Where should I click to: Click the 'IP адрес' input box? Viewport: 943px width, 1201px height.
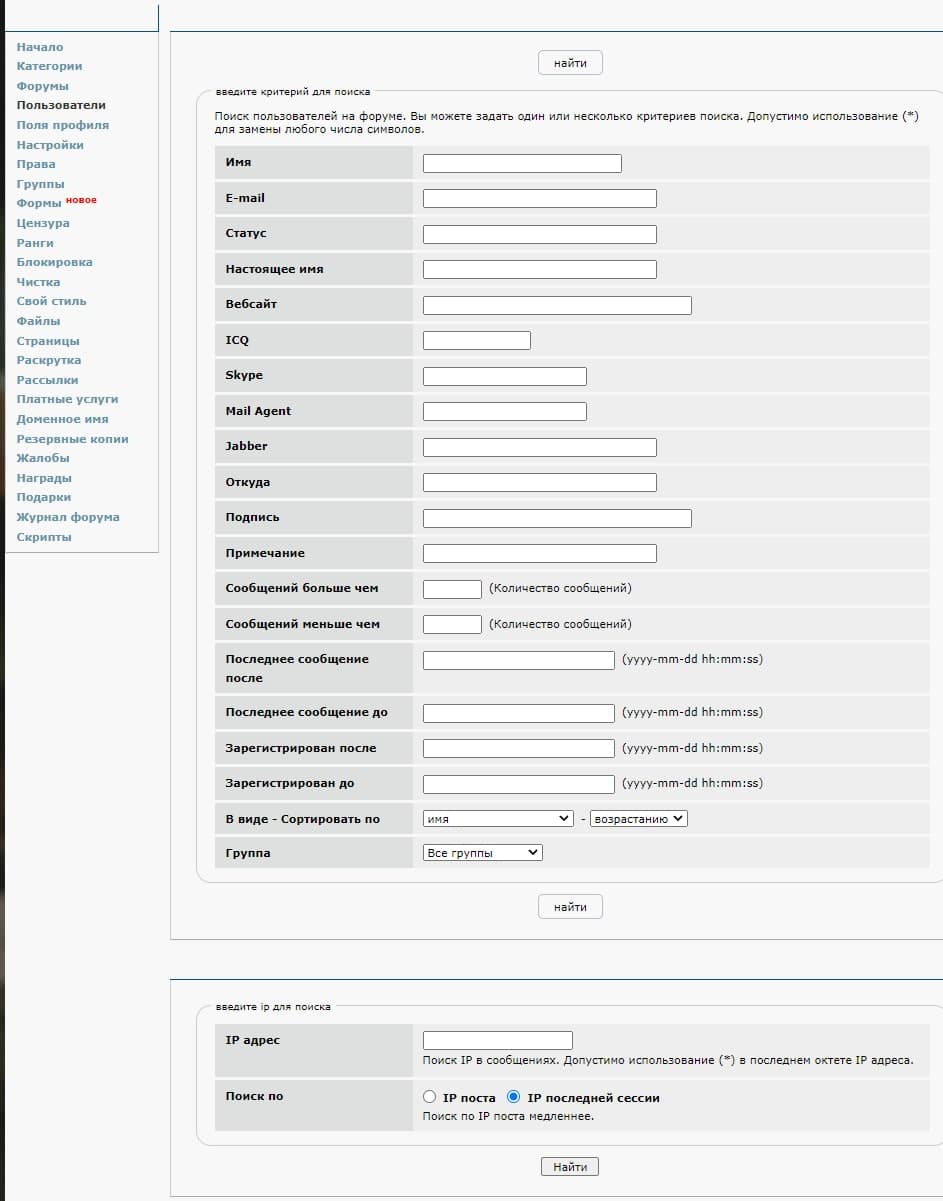(x=497, y=1040)
